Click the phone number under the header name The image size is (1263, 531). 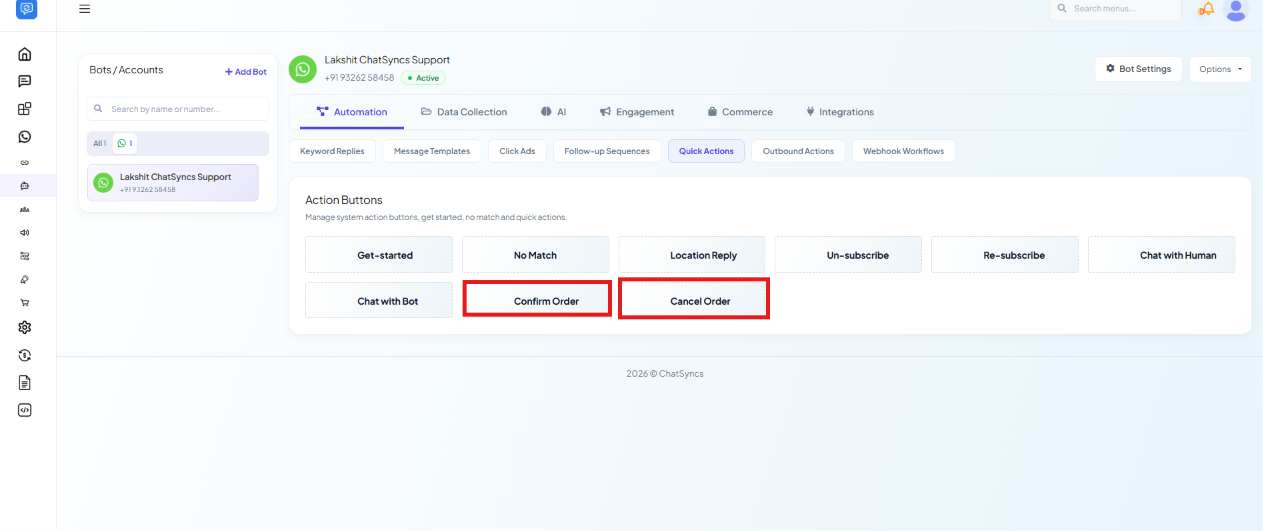[x=359, y=78]
